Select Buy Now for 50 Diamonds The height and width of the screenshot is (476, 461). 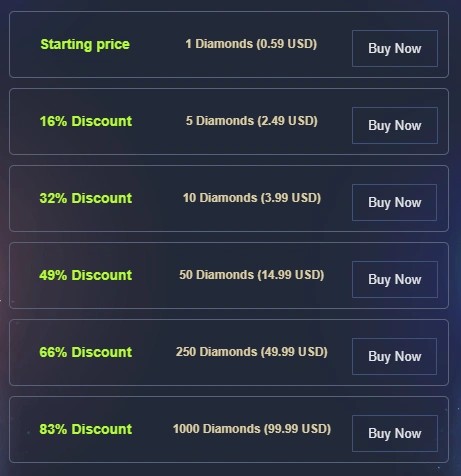pos(395,280)
